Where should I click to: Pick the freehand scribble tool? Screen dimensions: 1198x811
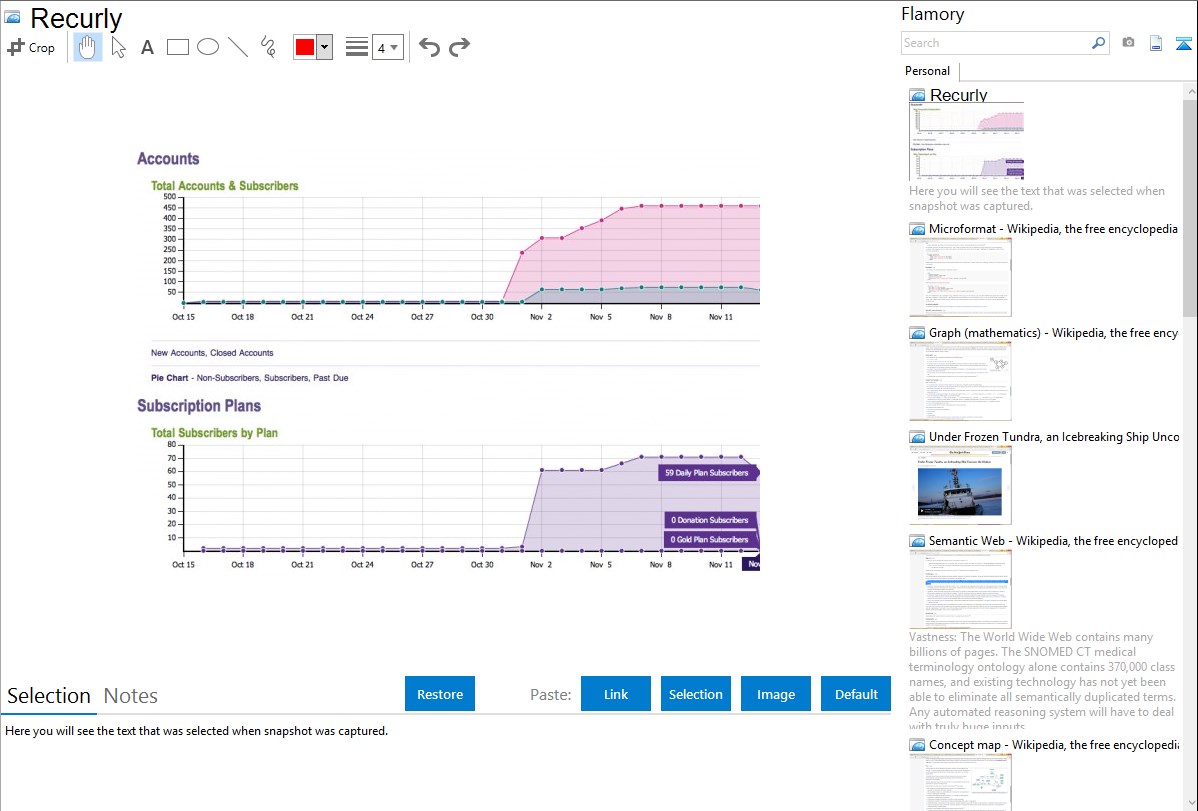[x=268, y=47]
